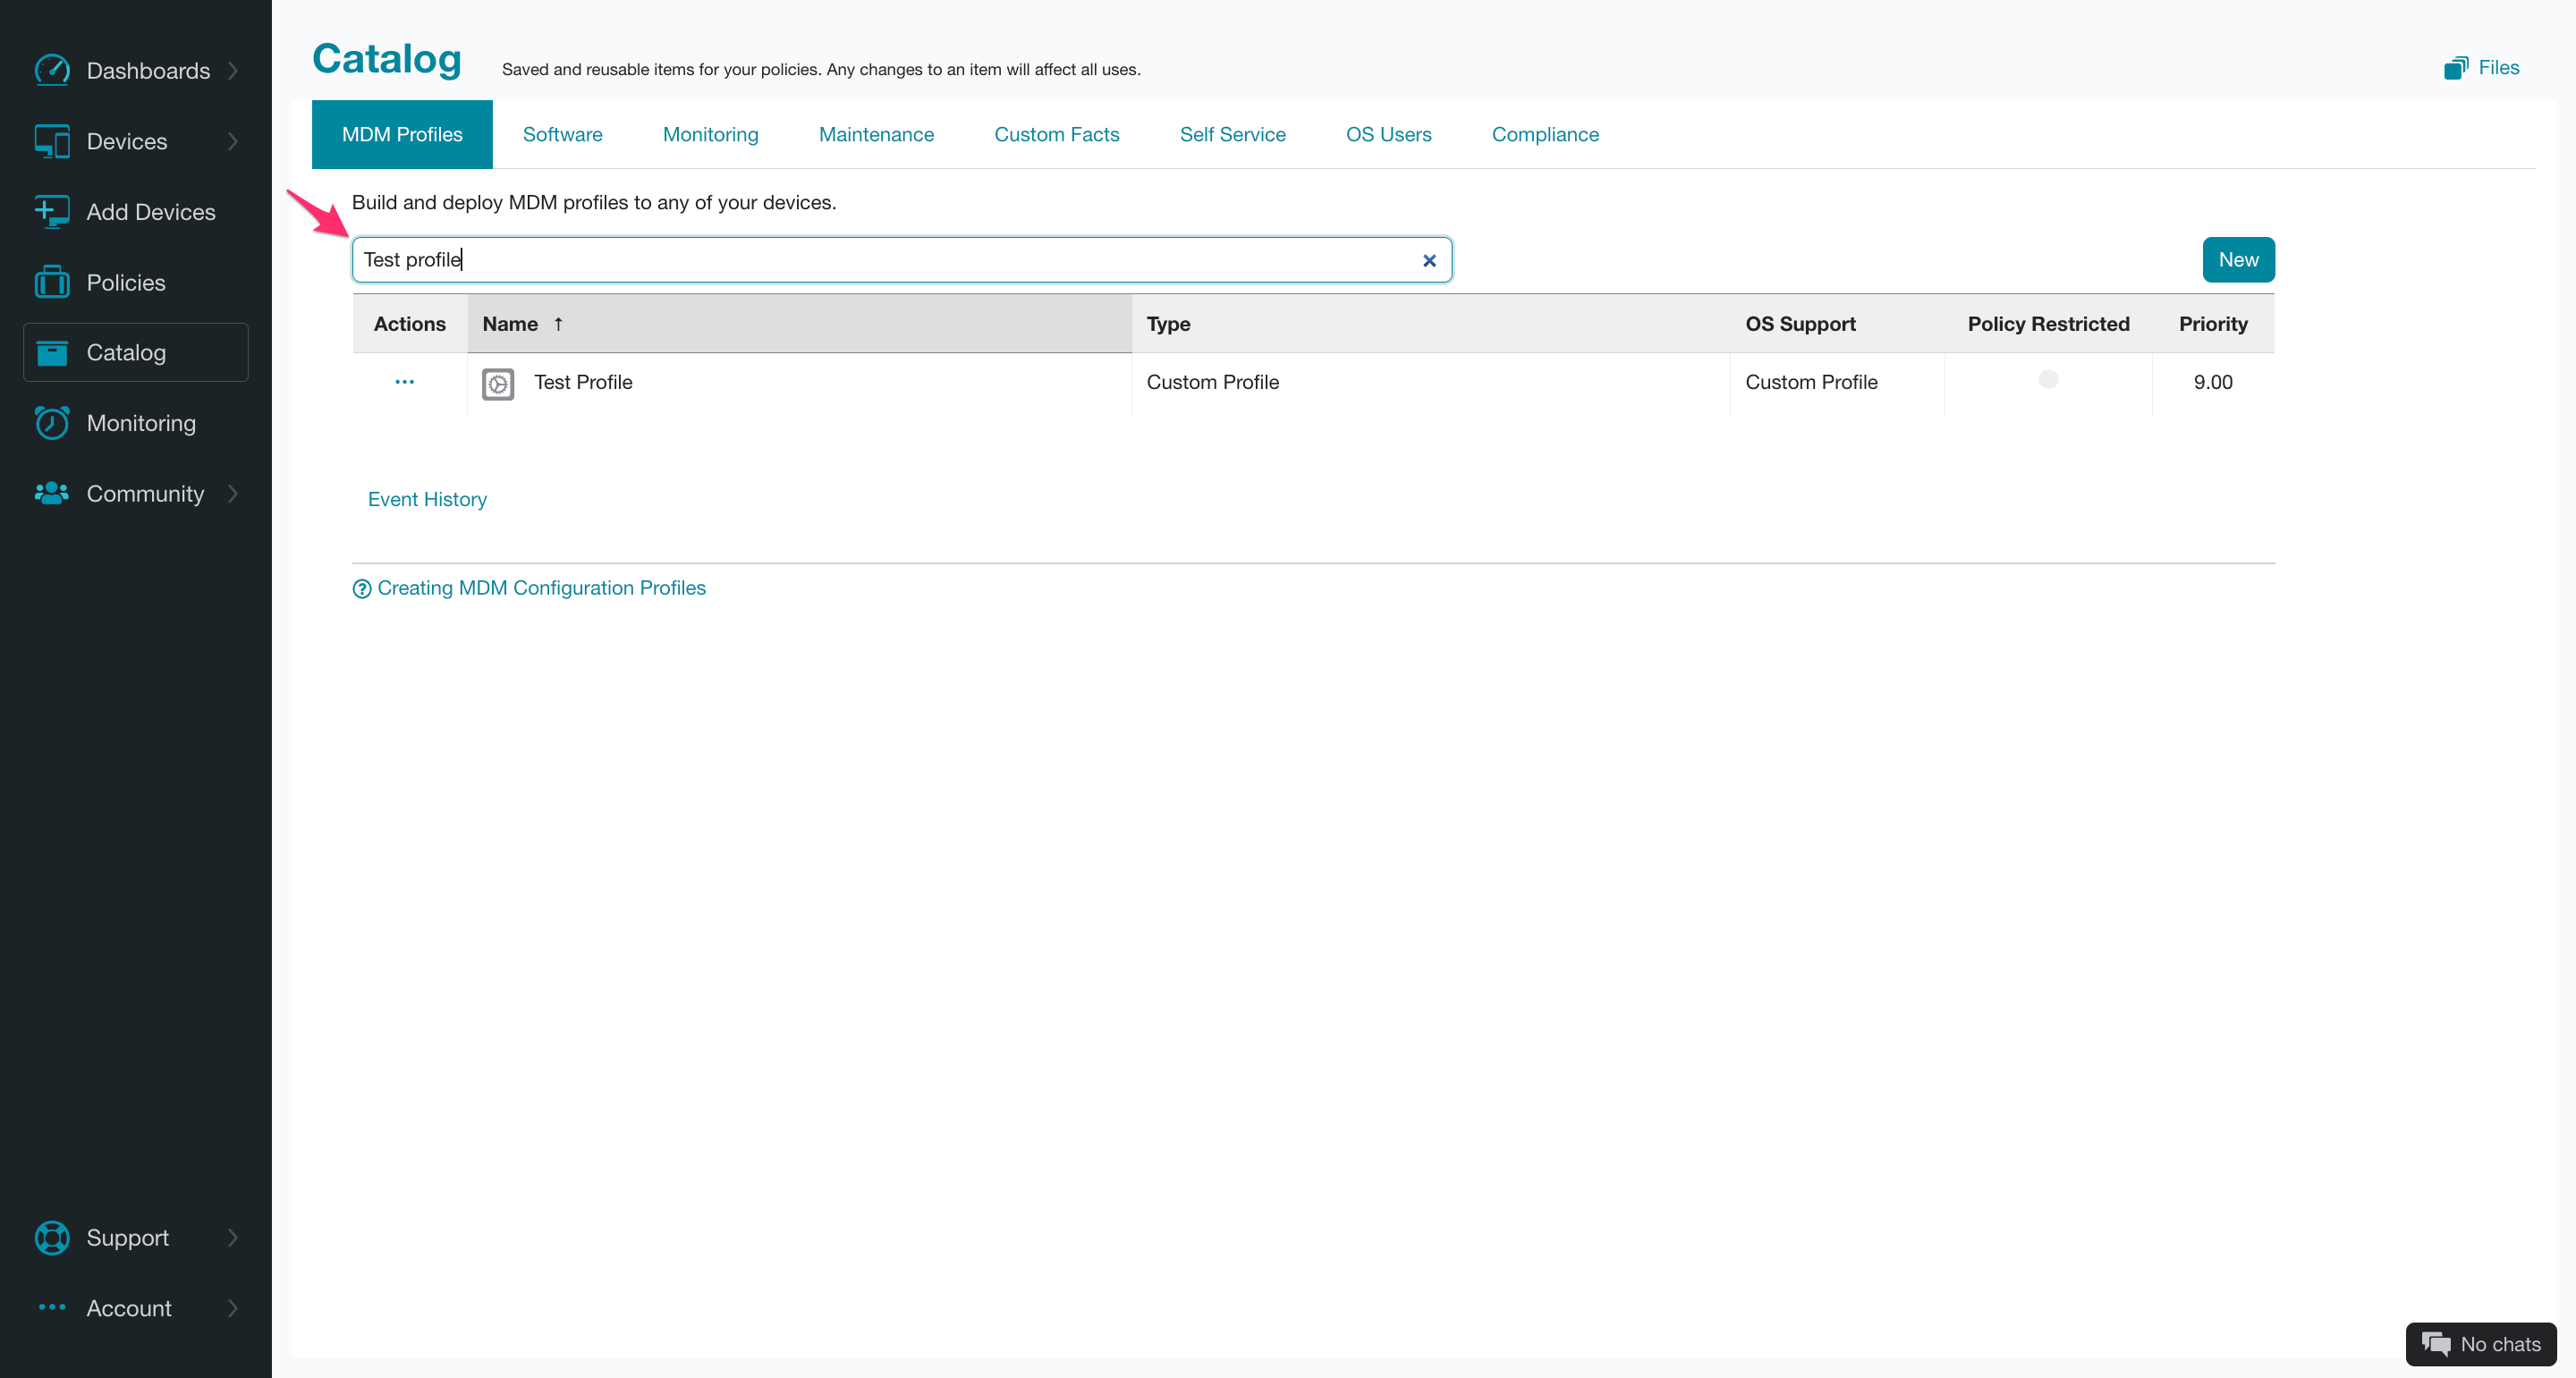
Task: Clear the search field with the X
Action: pos(1429,260)
